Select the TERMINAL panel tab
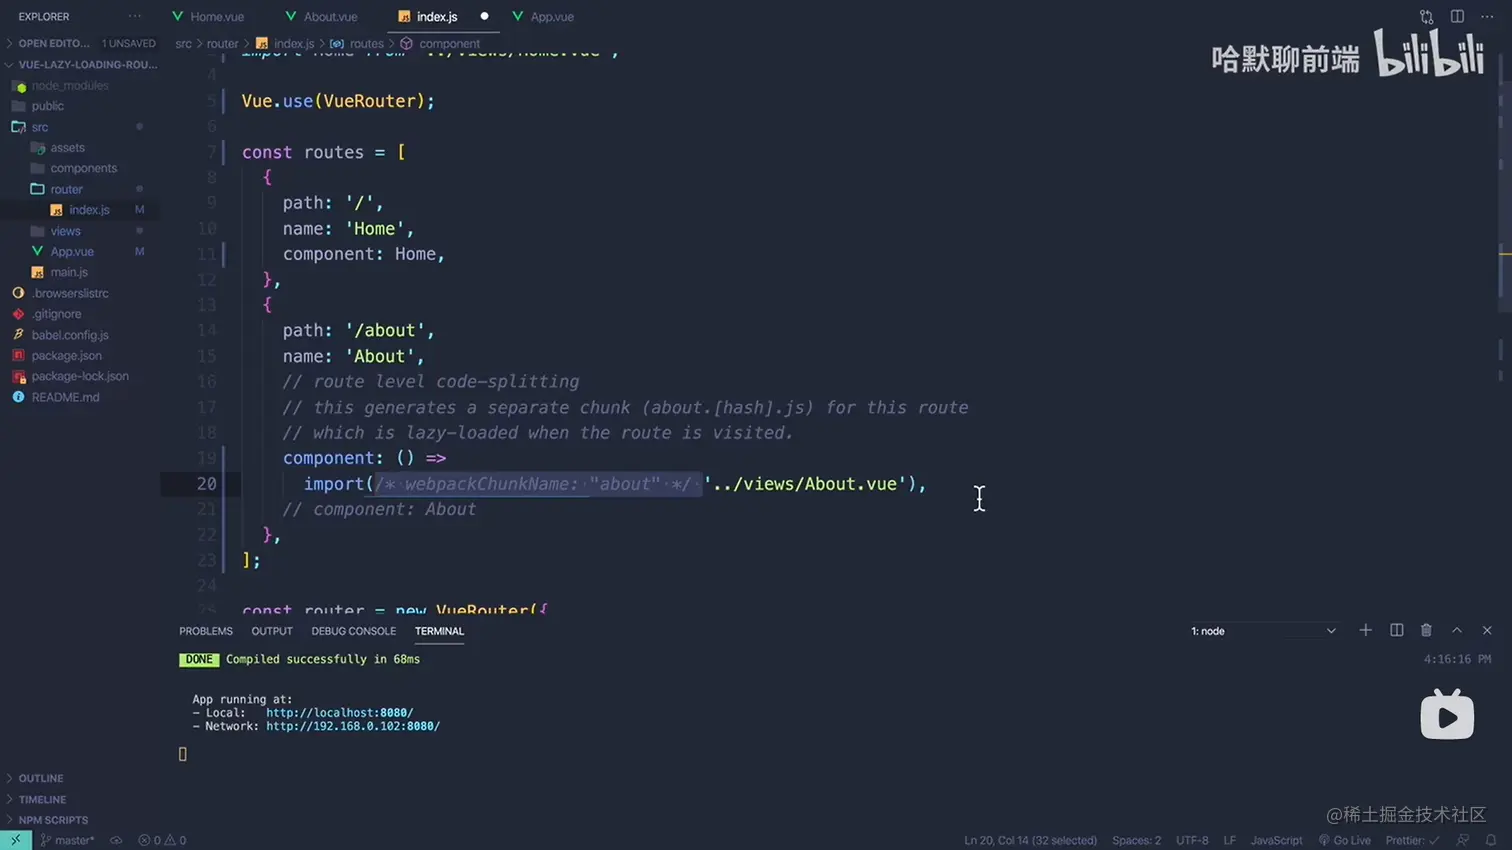The width and height of the screenshot is (1512, 850). [439, 631]
